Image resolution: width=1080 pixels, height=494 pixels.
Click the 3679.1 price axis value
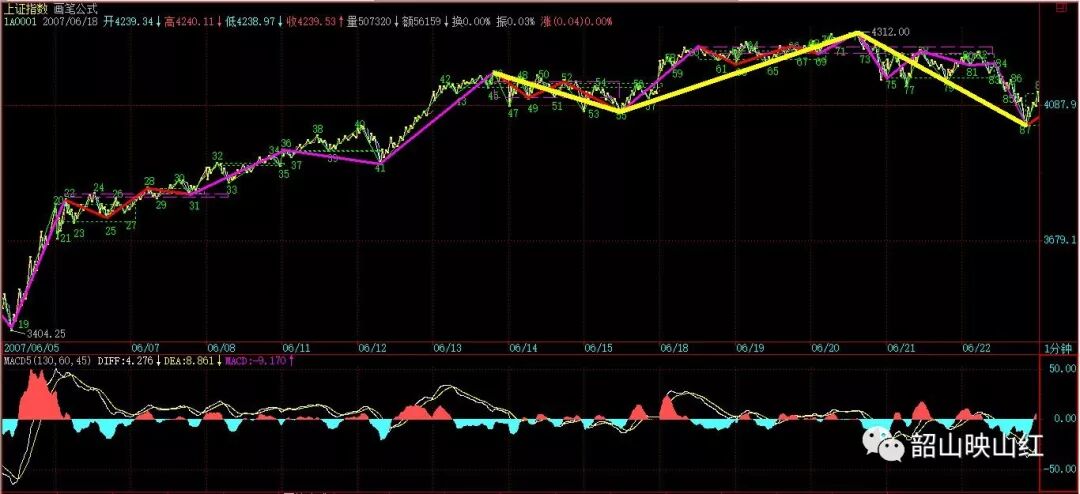click(x=1062, y=240)
